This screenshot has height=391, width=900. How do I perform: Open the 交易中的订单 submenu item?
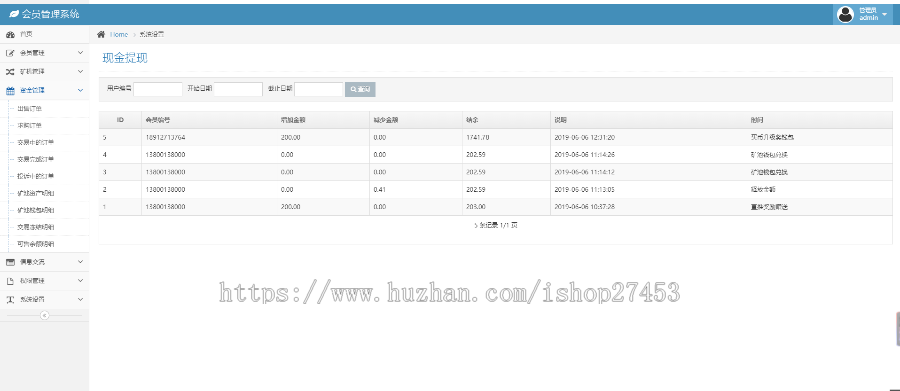click(x=36, y=142)
